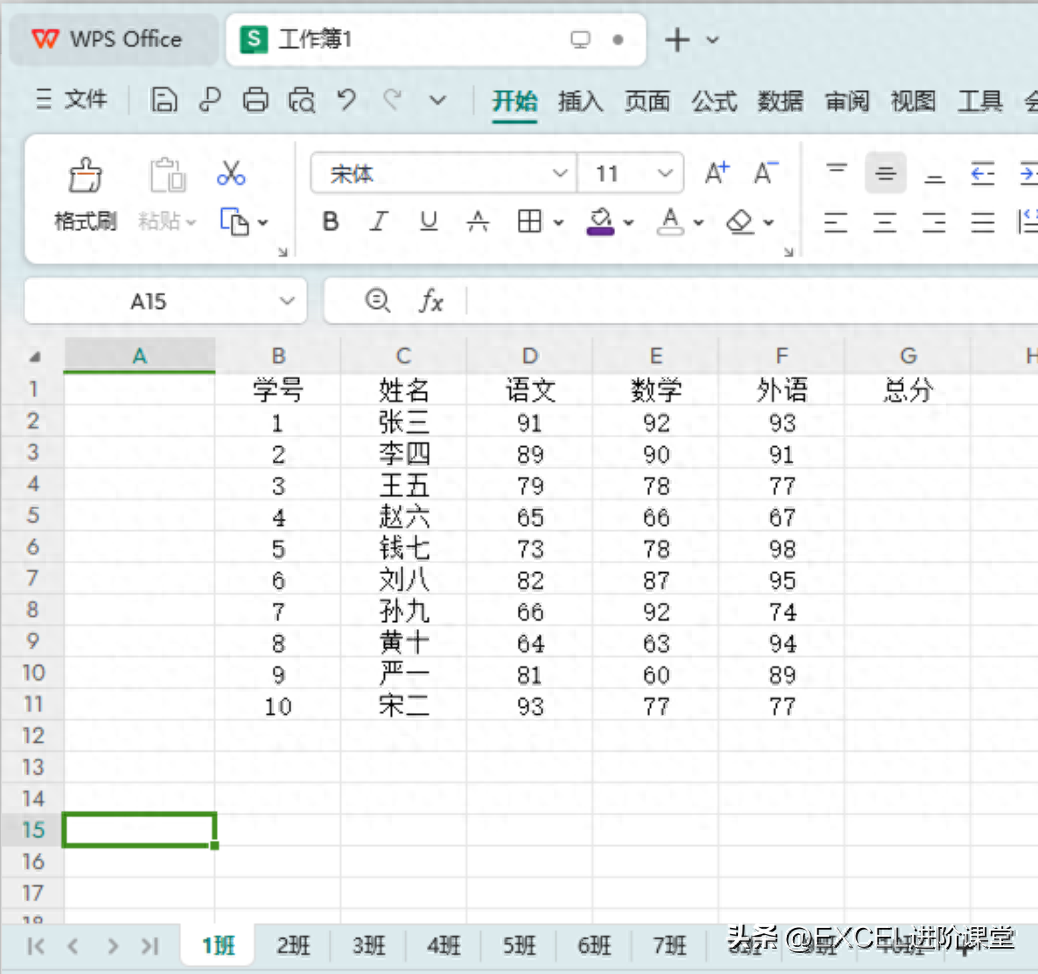Click the Cut scissors icon
The height and width of the screenshot is (974, 1038).
click(231, 173)
